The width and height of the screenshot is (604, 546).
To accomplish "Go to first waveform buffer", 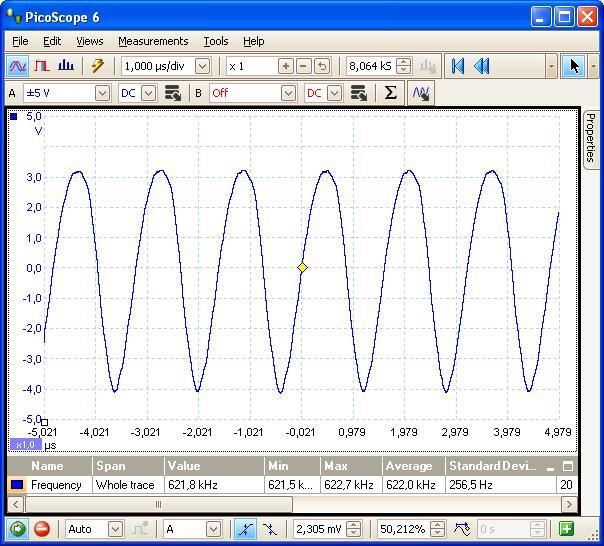I will (x=458, y=66).
